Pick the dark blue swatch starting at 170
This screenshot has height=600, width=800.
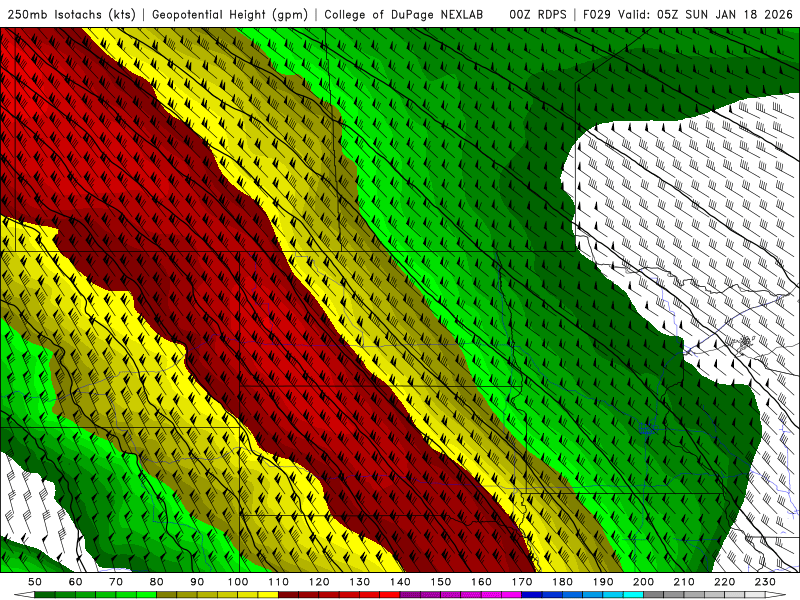pyautogui.click(x=532, y=594)
